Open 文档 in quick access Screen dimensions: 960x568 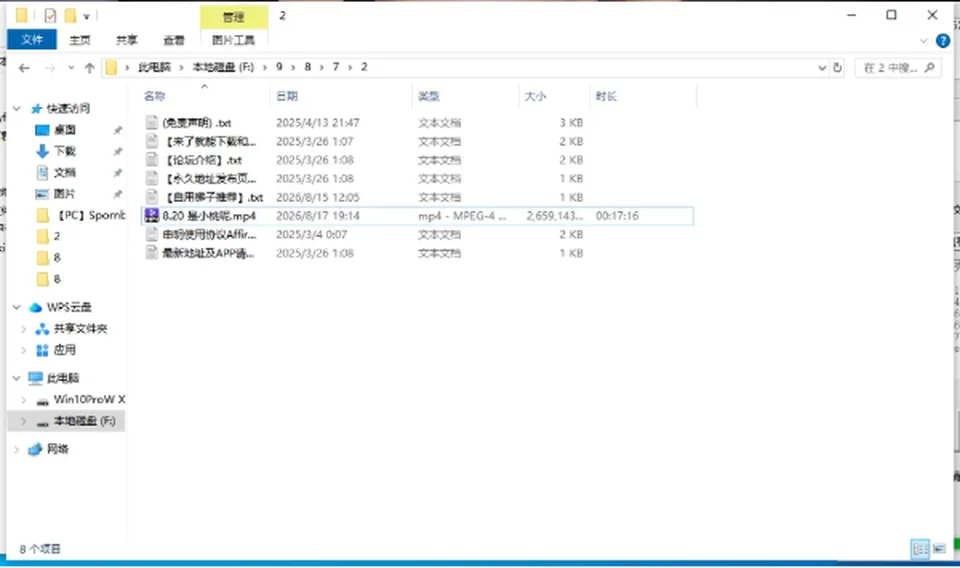(65, 173)
